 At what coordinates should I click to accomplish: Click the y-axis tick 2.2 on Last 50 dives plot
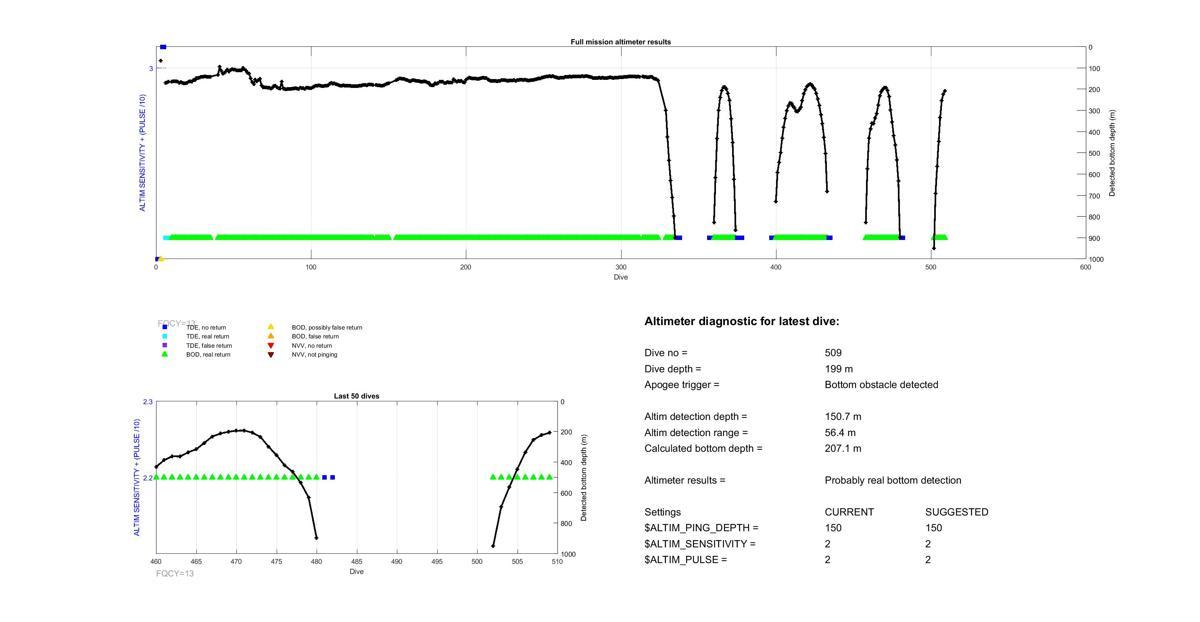click(148, 478)
